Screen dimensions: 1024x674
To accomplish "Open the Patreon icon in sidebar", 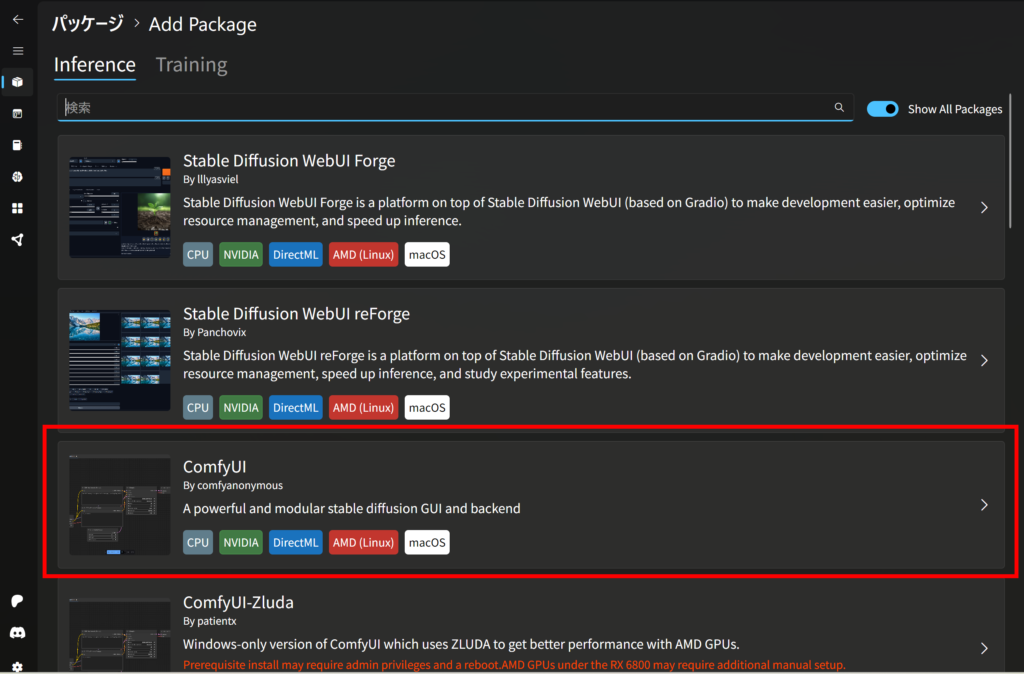I will 17,601.
